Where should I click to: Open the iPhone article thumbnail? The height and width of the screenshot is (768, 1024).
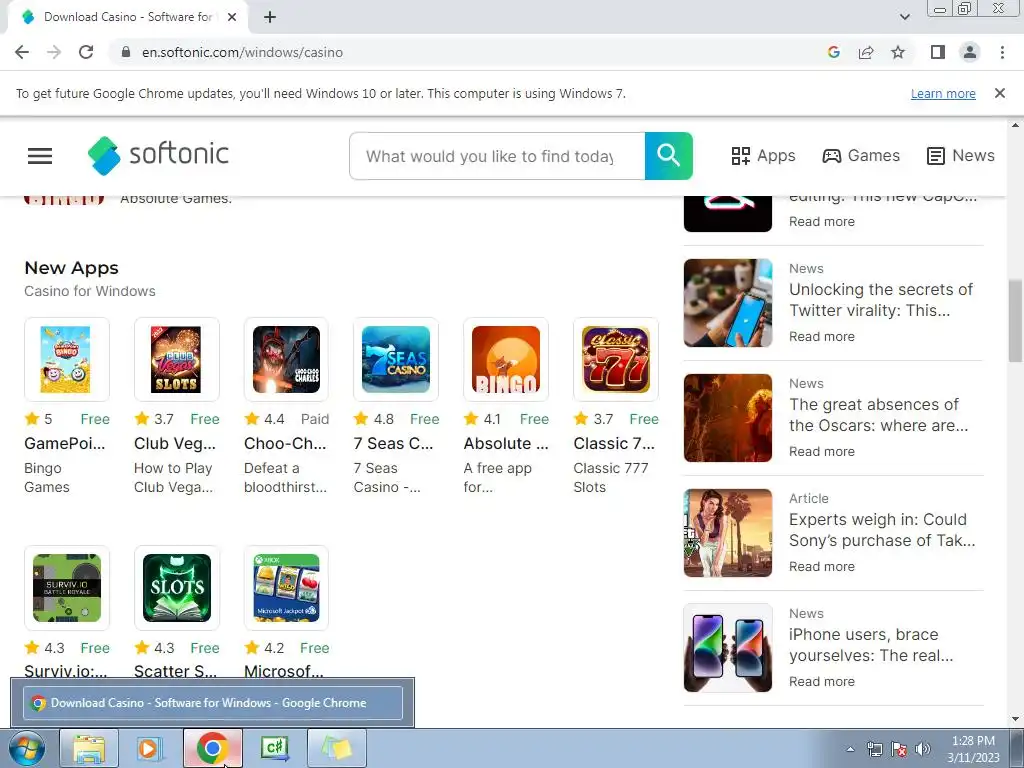coord(728,648)
